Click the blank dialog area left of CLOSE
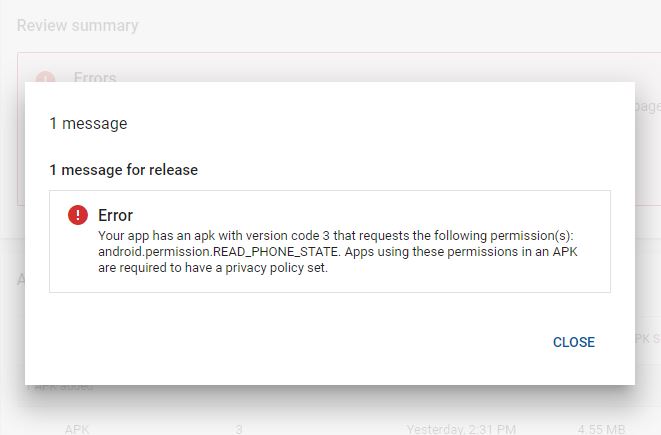The height and width of the screenshot is (435, 661). (300, 342)
